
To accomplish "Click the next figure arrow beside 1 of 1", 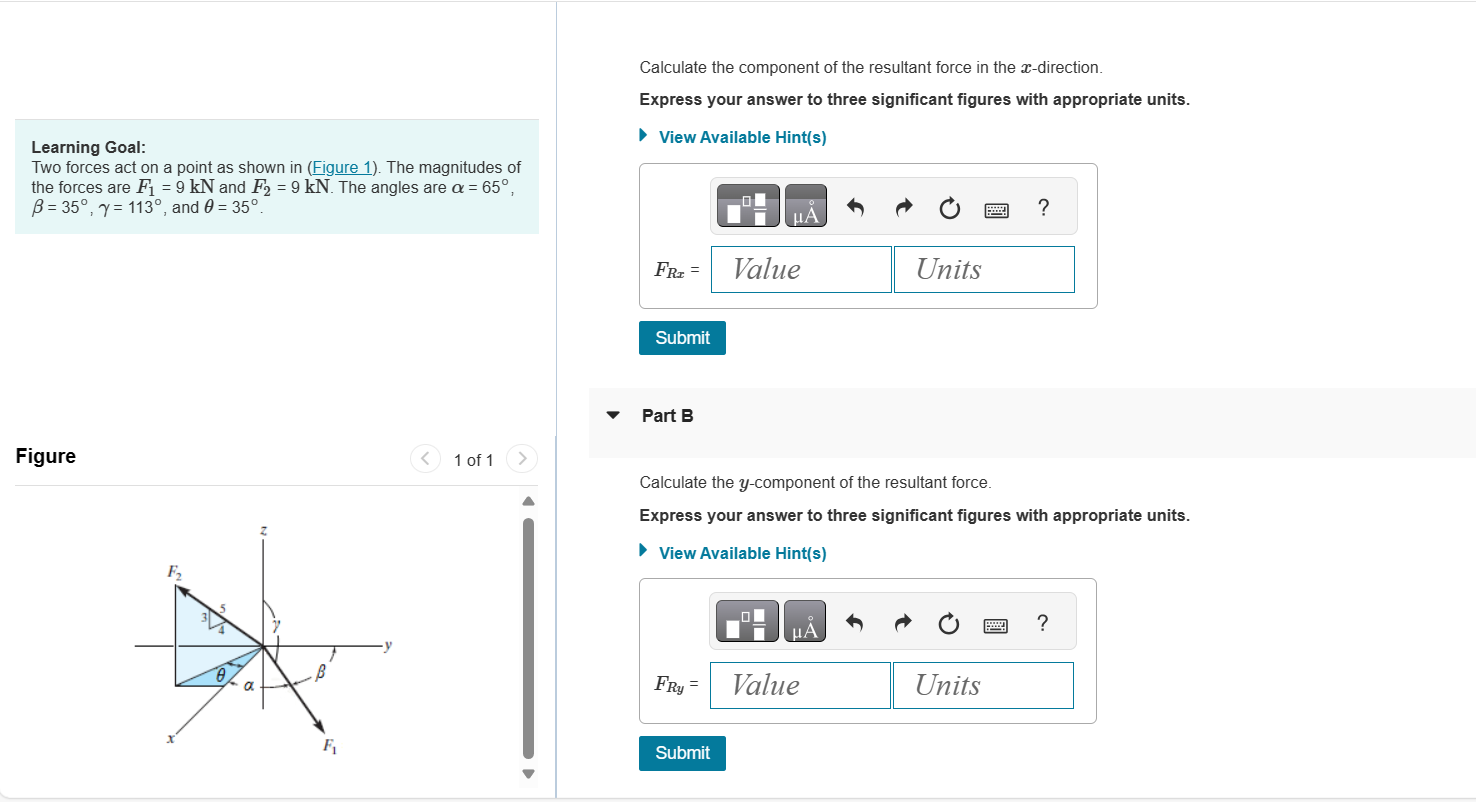I will pos(522,458).
